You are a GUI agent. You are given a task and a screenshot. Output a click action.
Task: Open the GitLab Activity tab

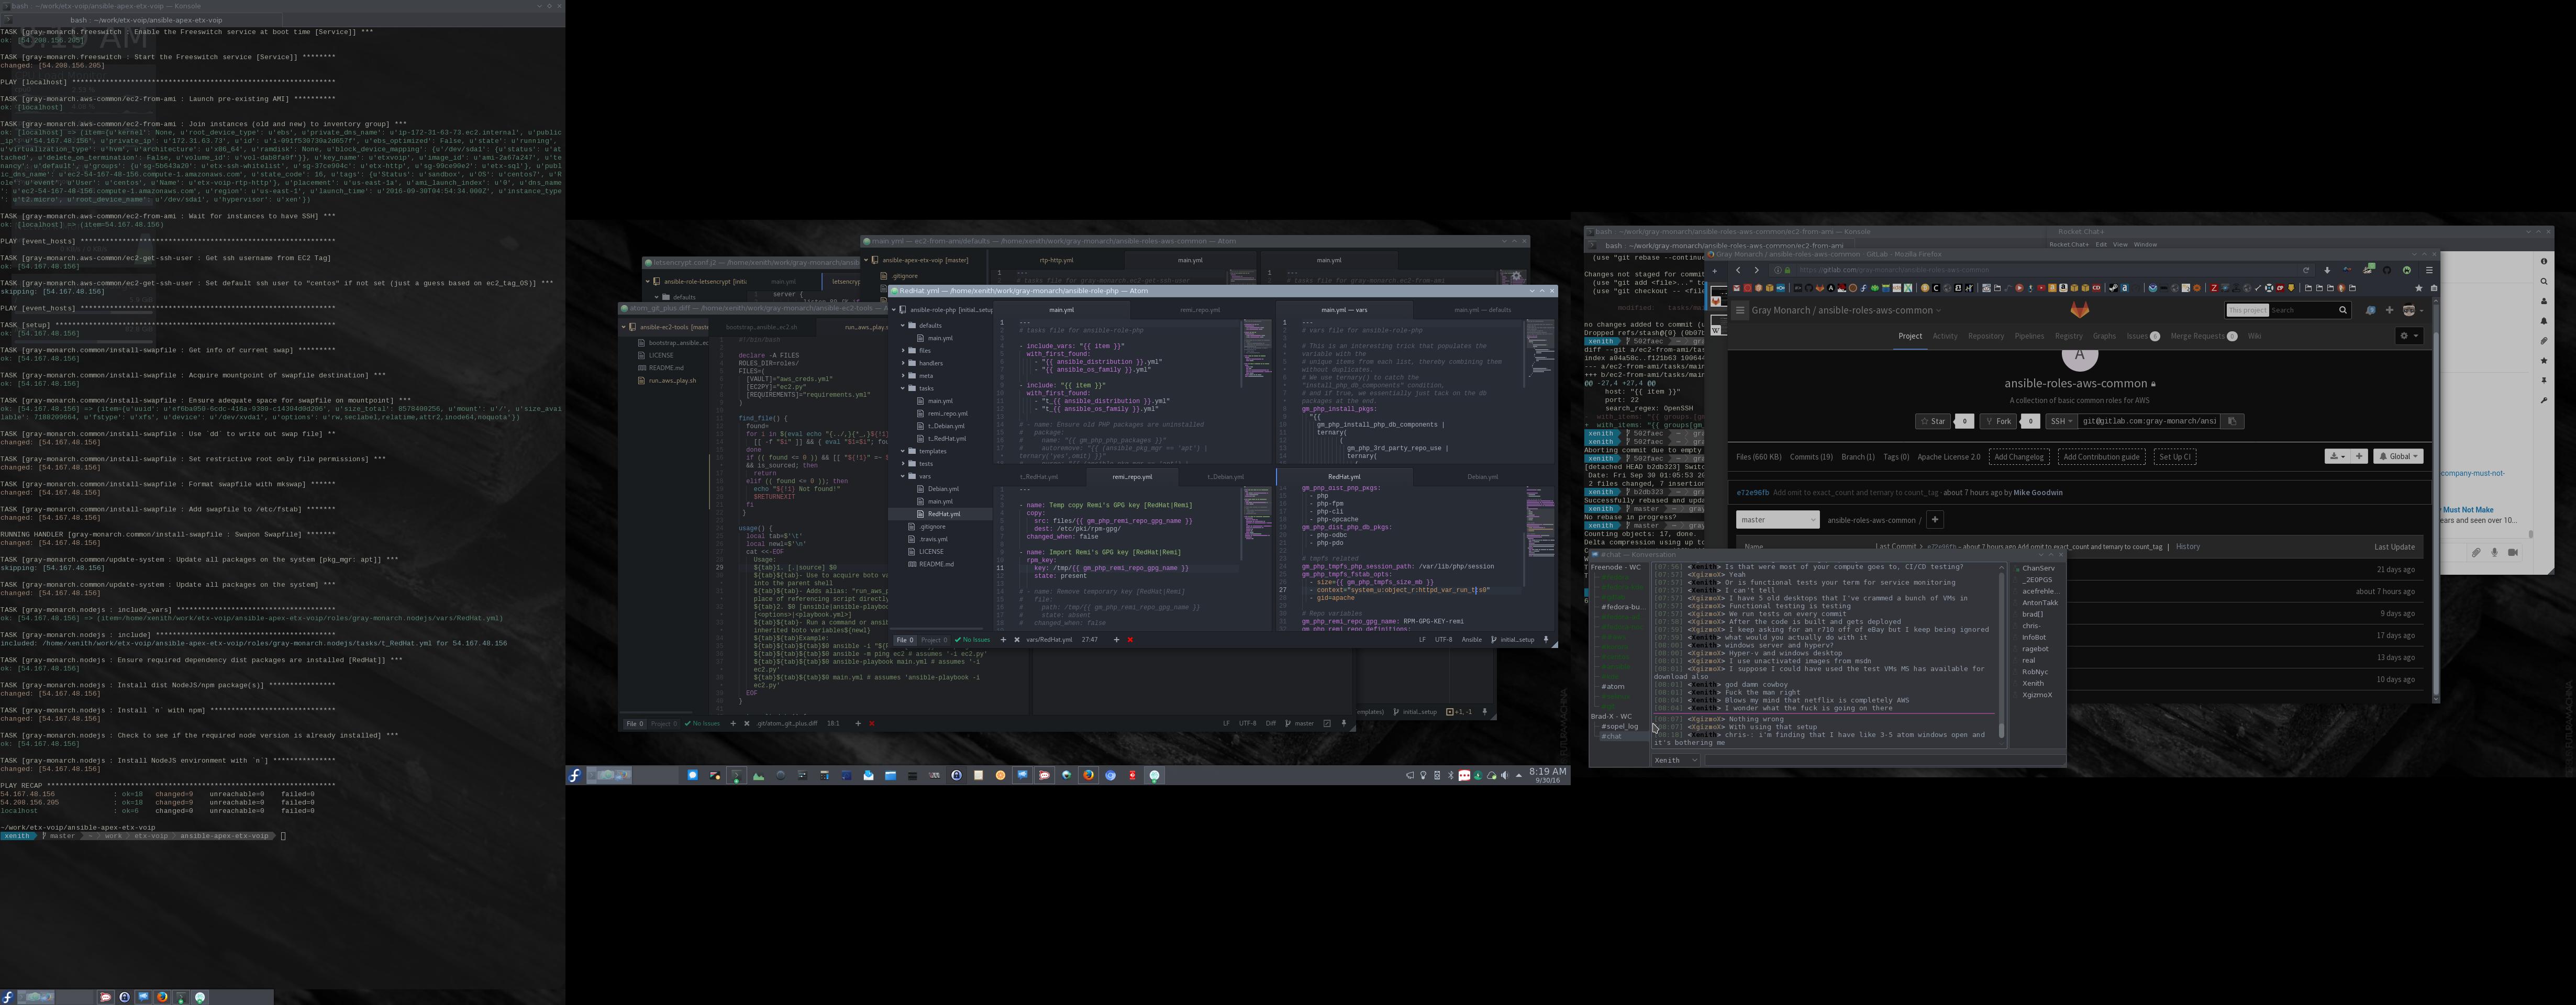click(x=1945, y=336)
